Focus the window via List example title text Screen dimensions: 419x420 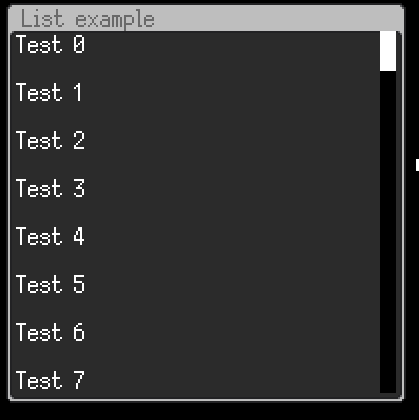point(87,19)
